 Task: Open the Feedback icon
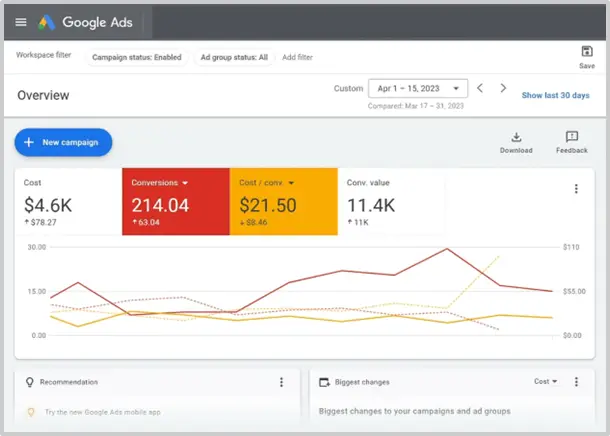coord(571,143)
